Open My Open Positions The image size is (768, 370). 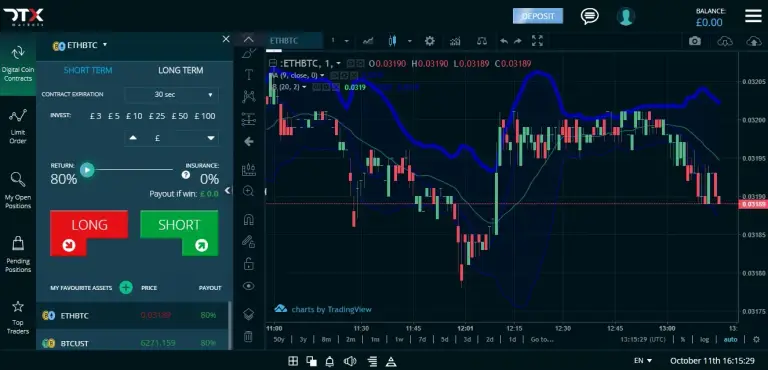18,190
